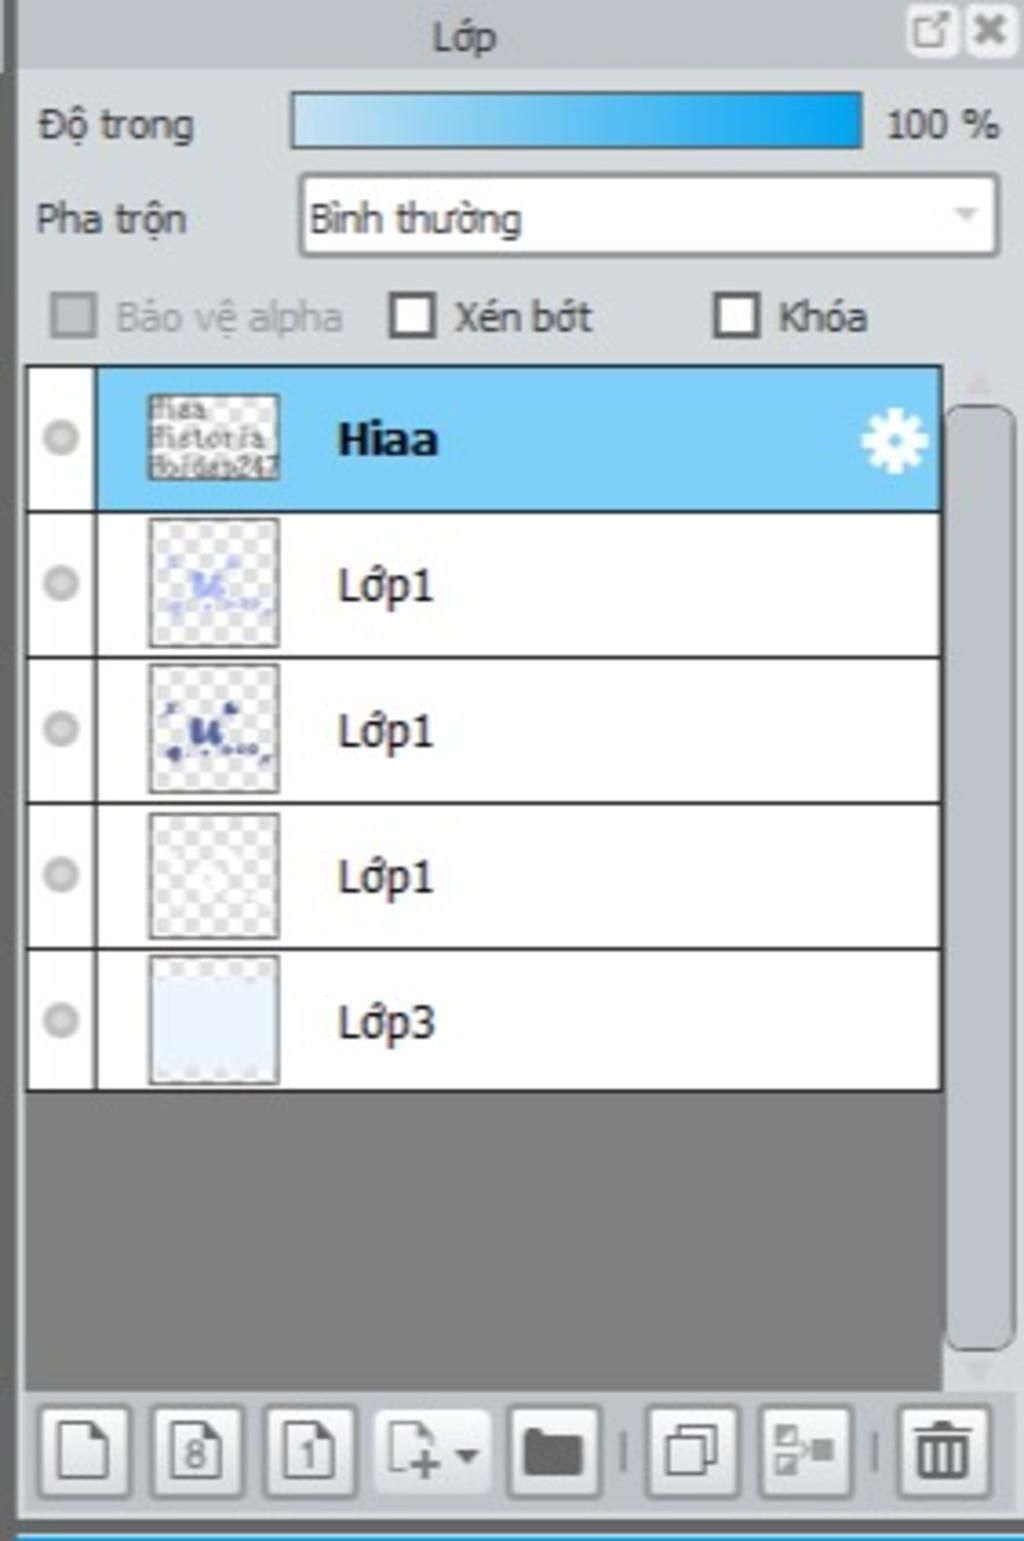Add a new 1-bit layer
This screenshot has height=1541, width=1024.
pyautogui.click(x=310, y=1450)
